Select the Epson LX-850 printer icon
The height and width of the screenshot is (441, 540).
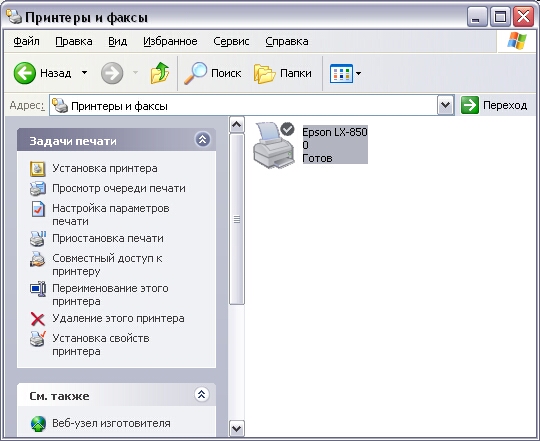point(274,145)
